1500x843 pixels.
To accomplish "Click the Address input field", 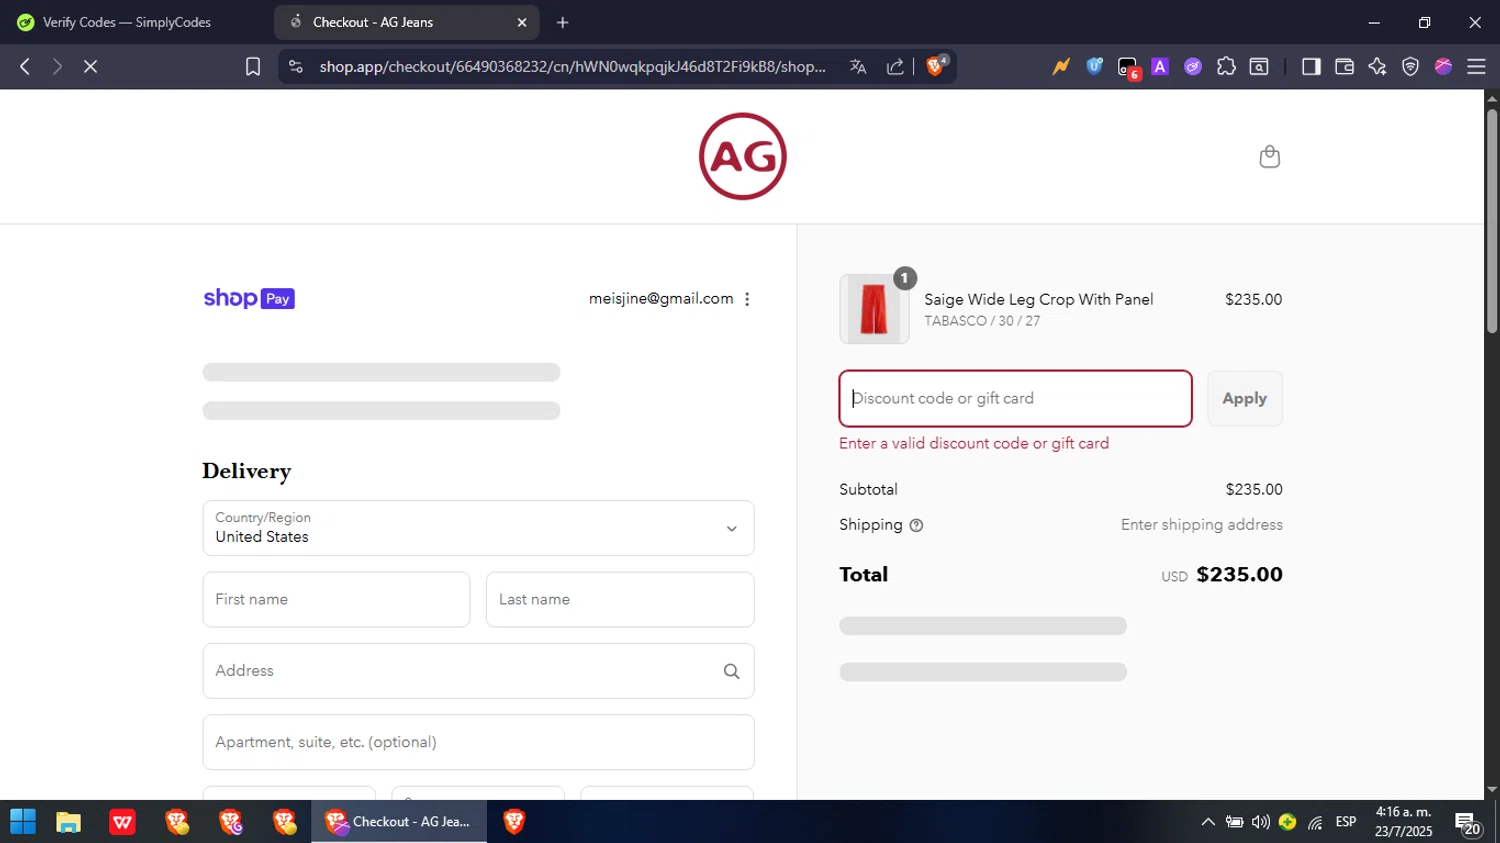I will [478, 671].
